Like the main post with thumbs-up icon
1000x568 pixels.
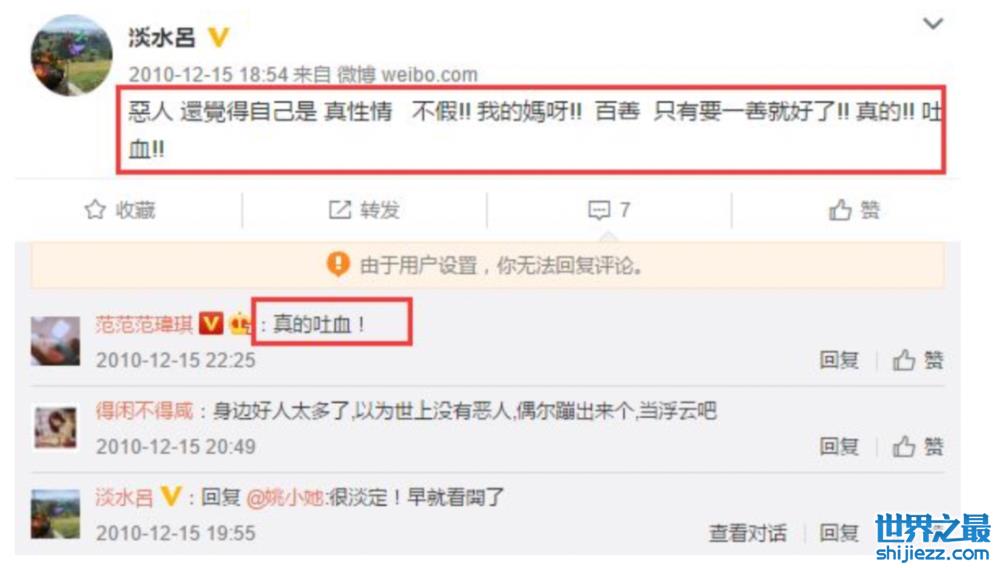click(839, 209)
